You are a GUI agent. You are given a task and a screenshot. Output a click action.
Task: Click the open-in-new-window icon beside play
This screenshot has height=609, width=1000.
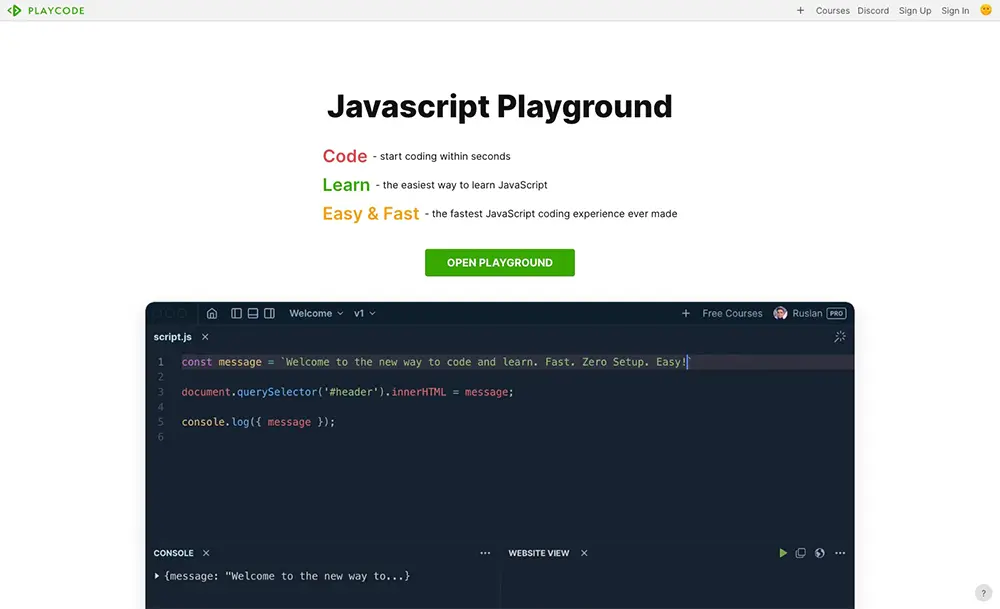coord(800,553)
